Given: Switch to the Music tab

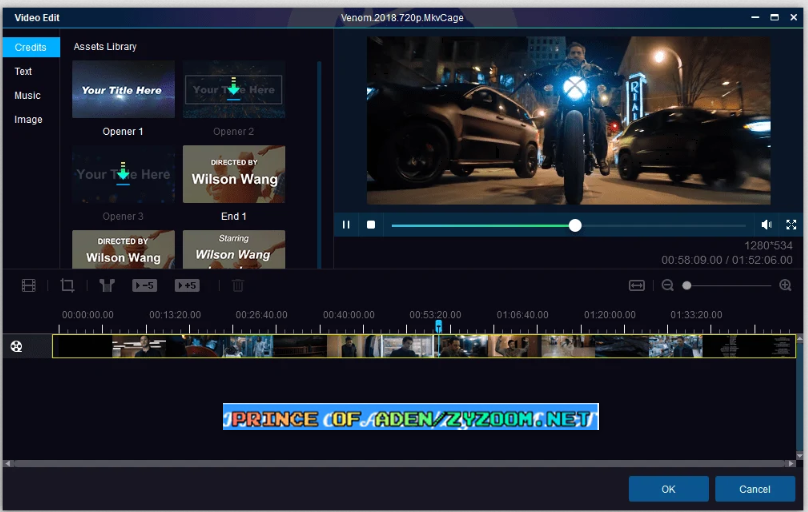Looking at the screenshot, I should 27,95.
